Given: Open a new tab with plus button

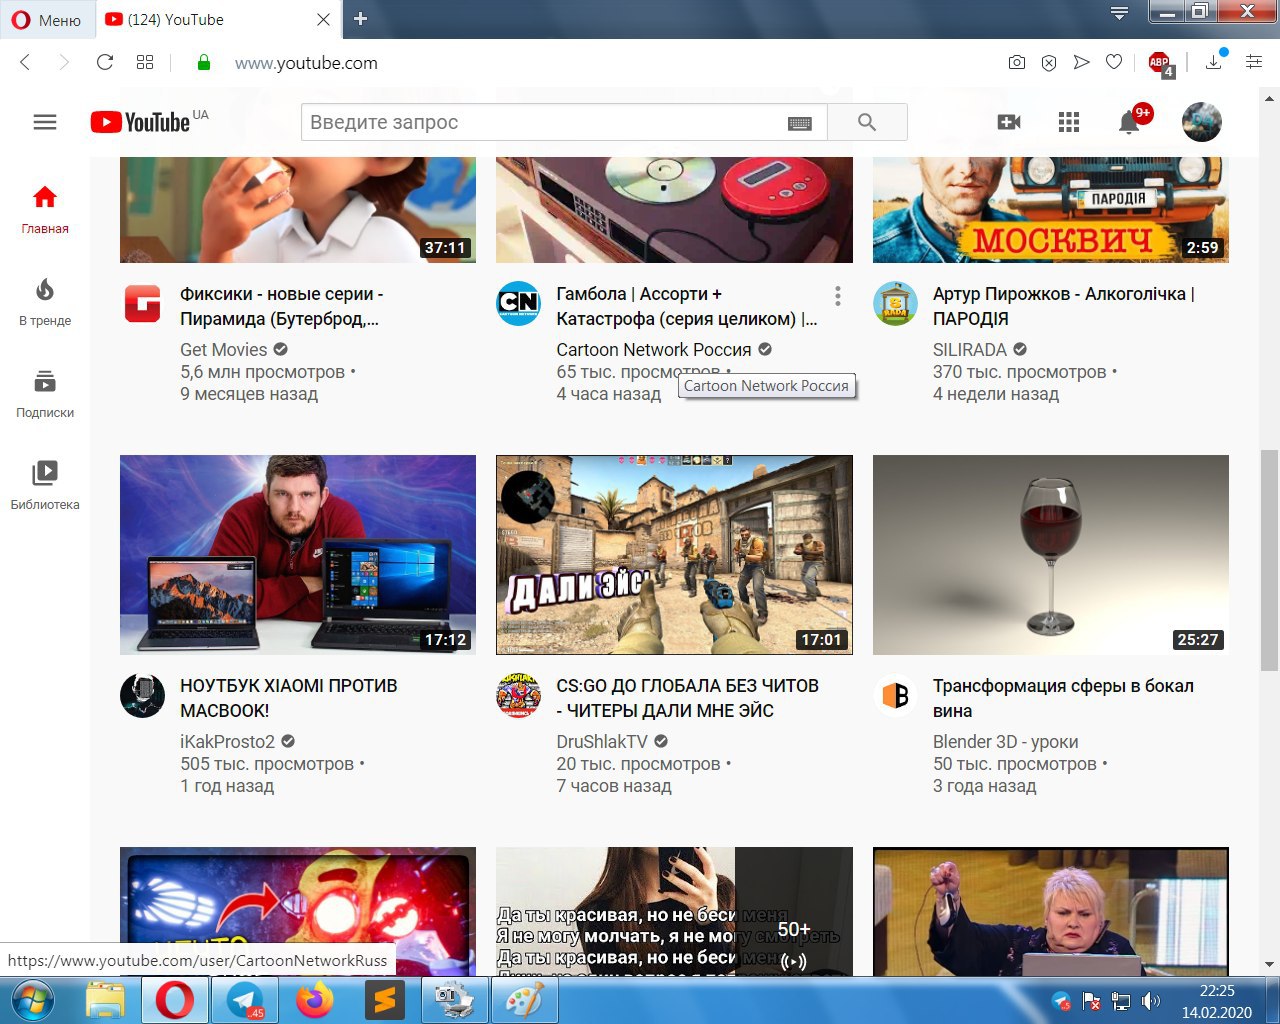Looking at the screenshot, I should click(x=361, y=19).
